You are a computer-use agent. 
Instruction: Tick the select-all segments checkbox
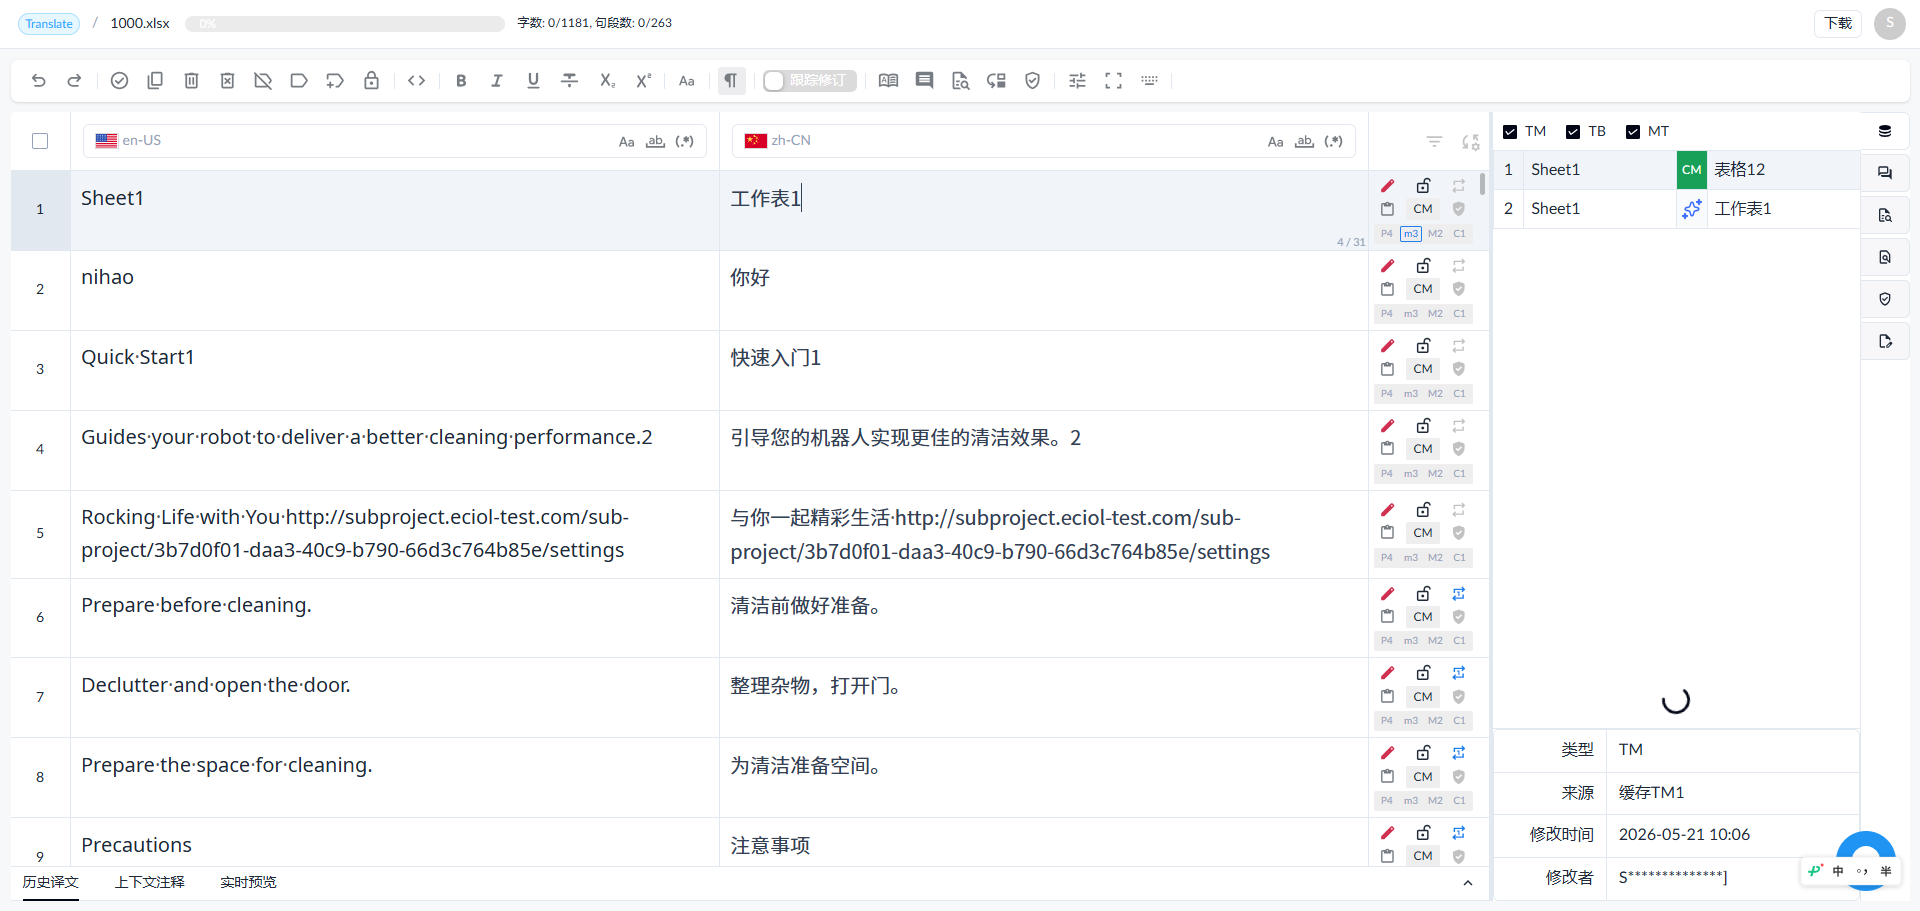(x=40, y=141)
